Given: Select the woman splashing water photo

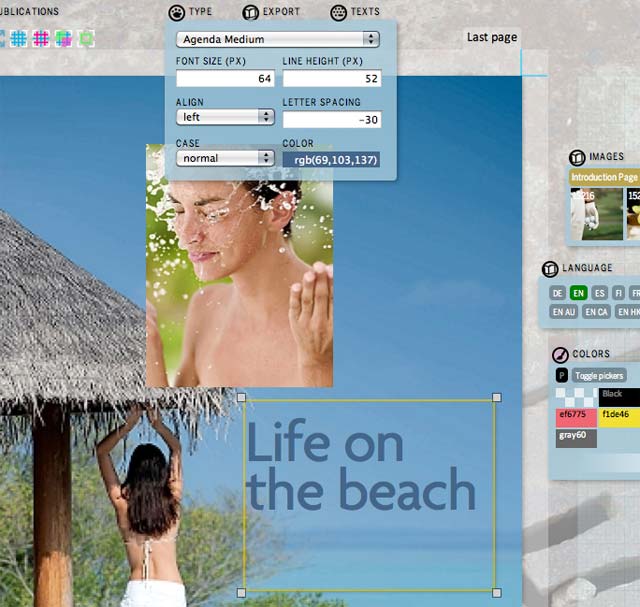Looking at the screenshot, I should pyautogui.click(x=240, y=282).
